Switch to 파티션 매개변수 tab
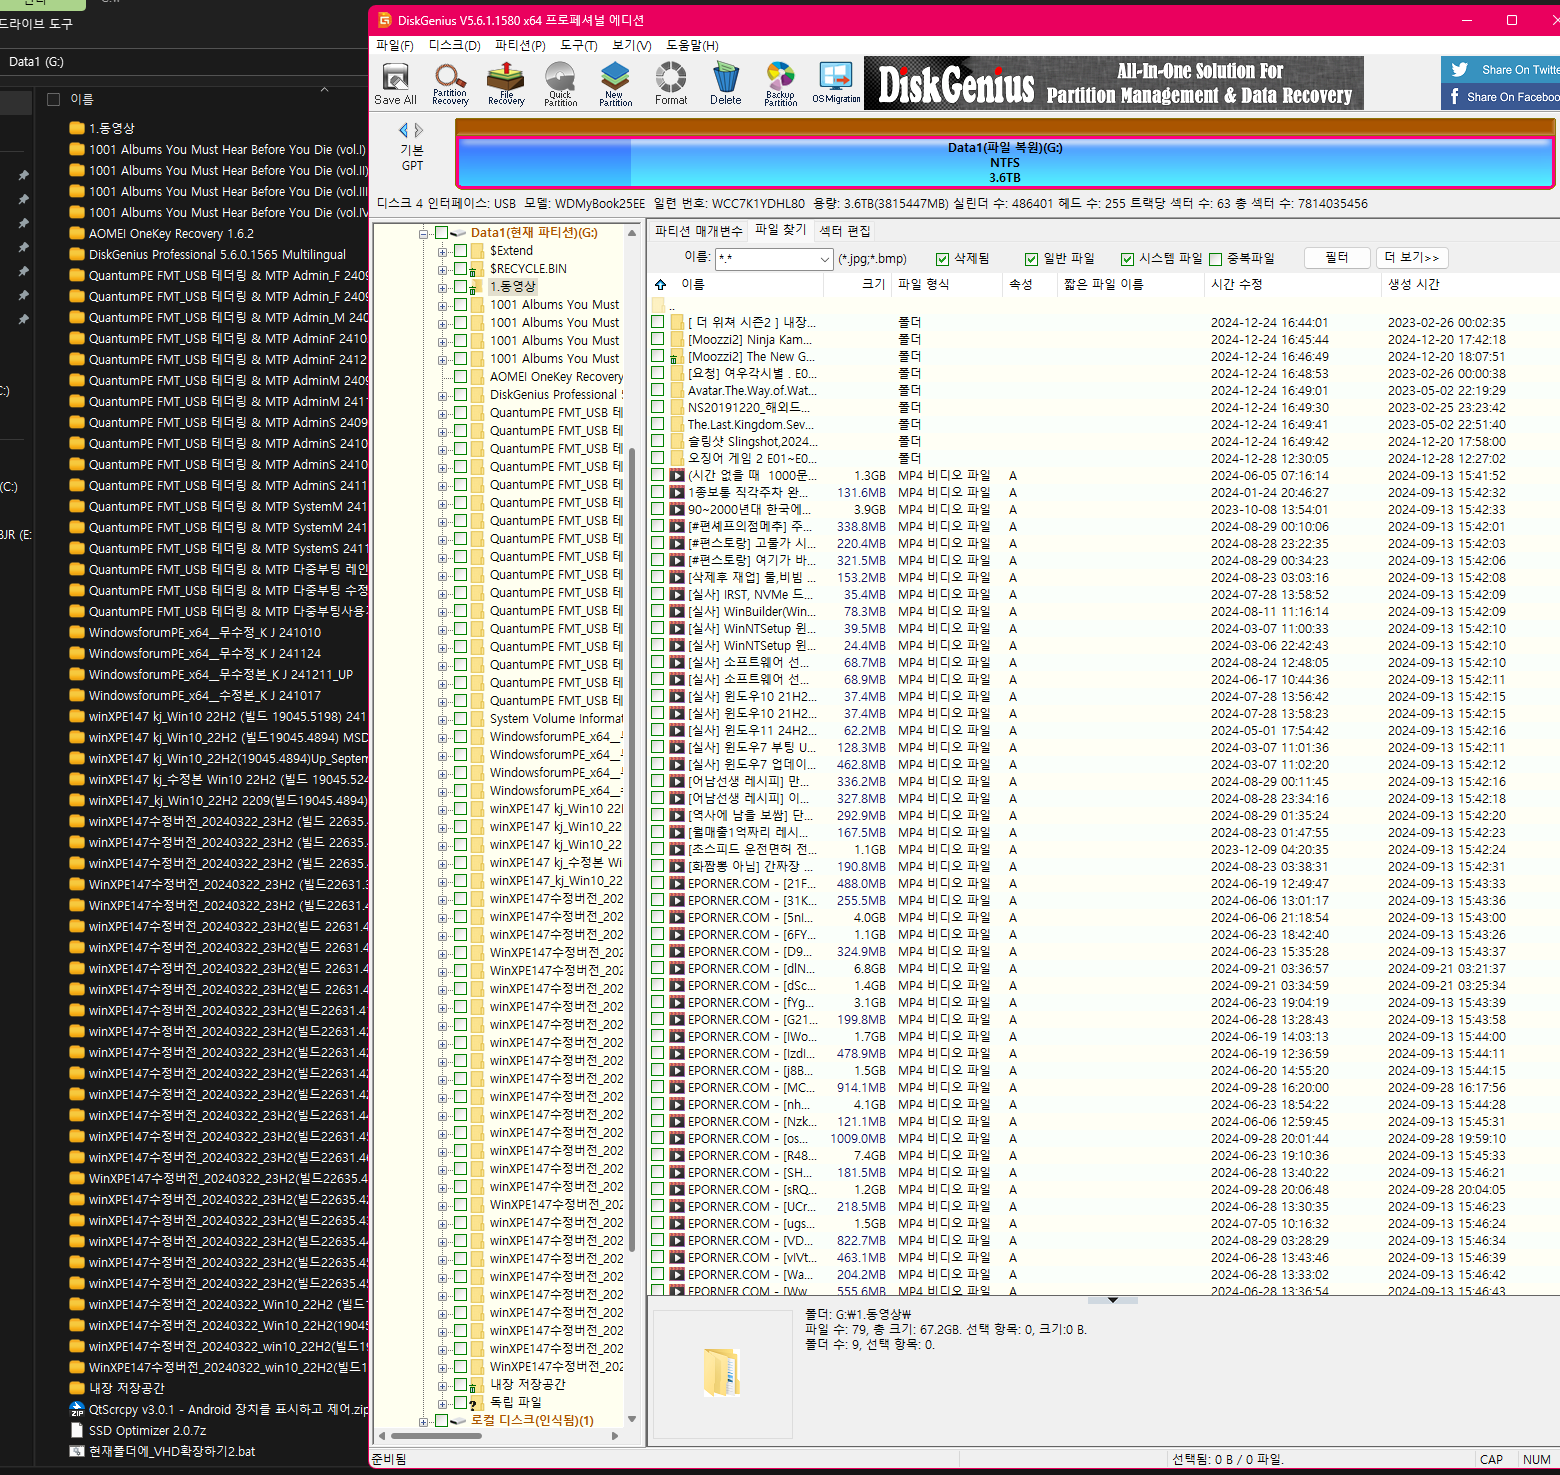This screenshot has height=1475, width=1560. pos(698,231)
